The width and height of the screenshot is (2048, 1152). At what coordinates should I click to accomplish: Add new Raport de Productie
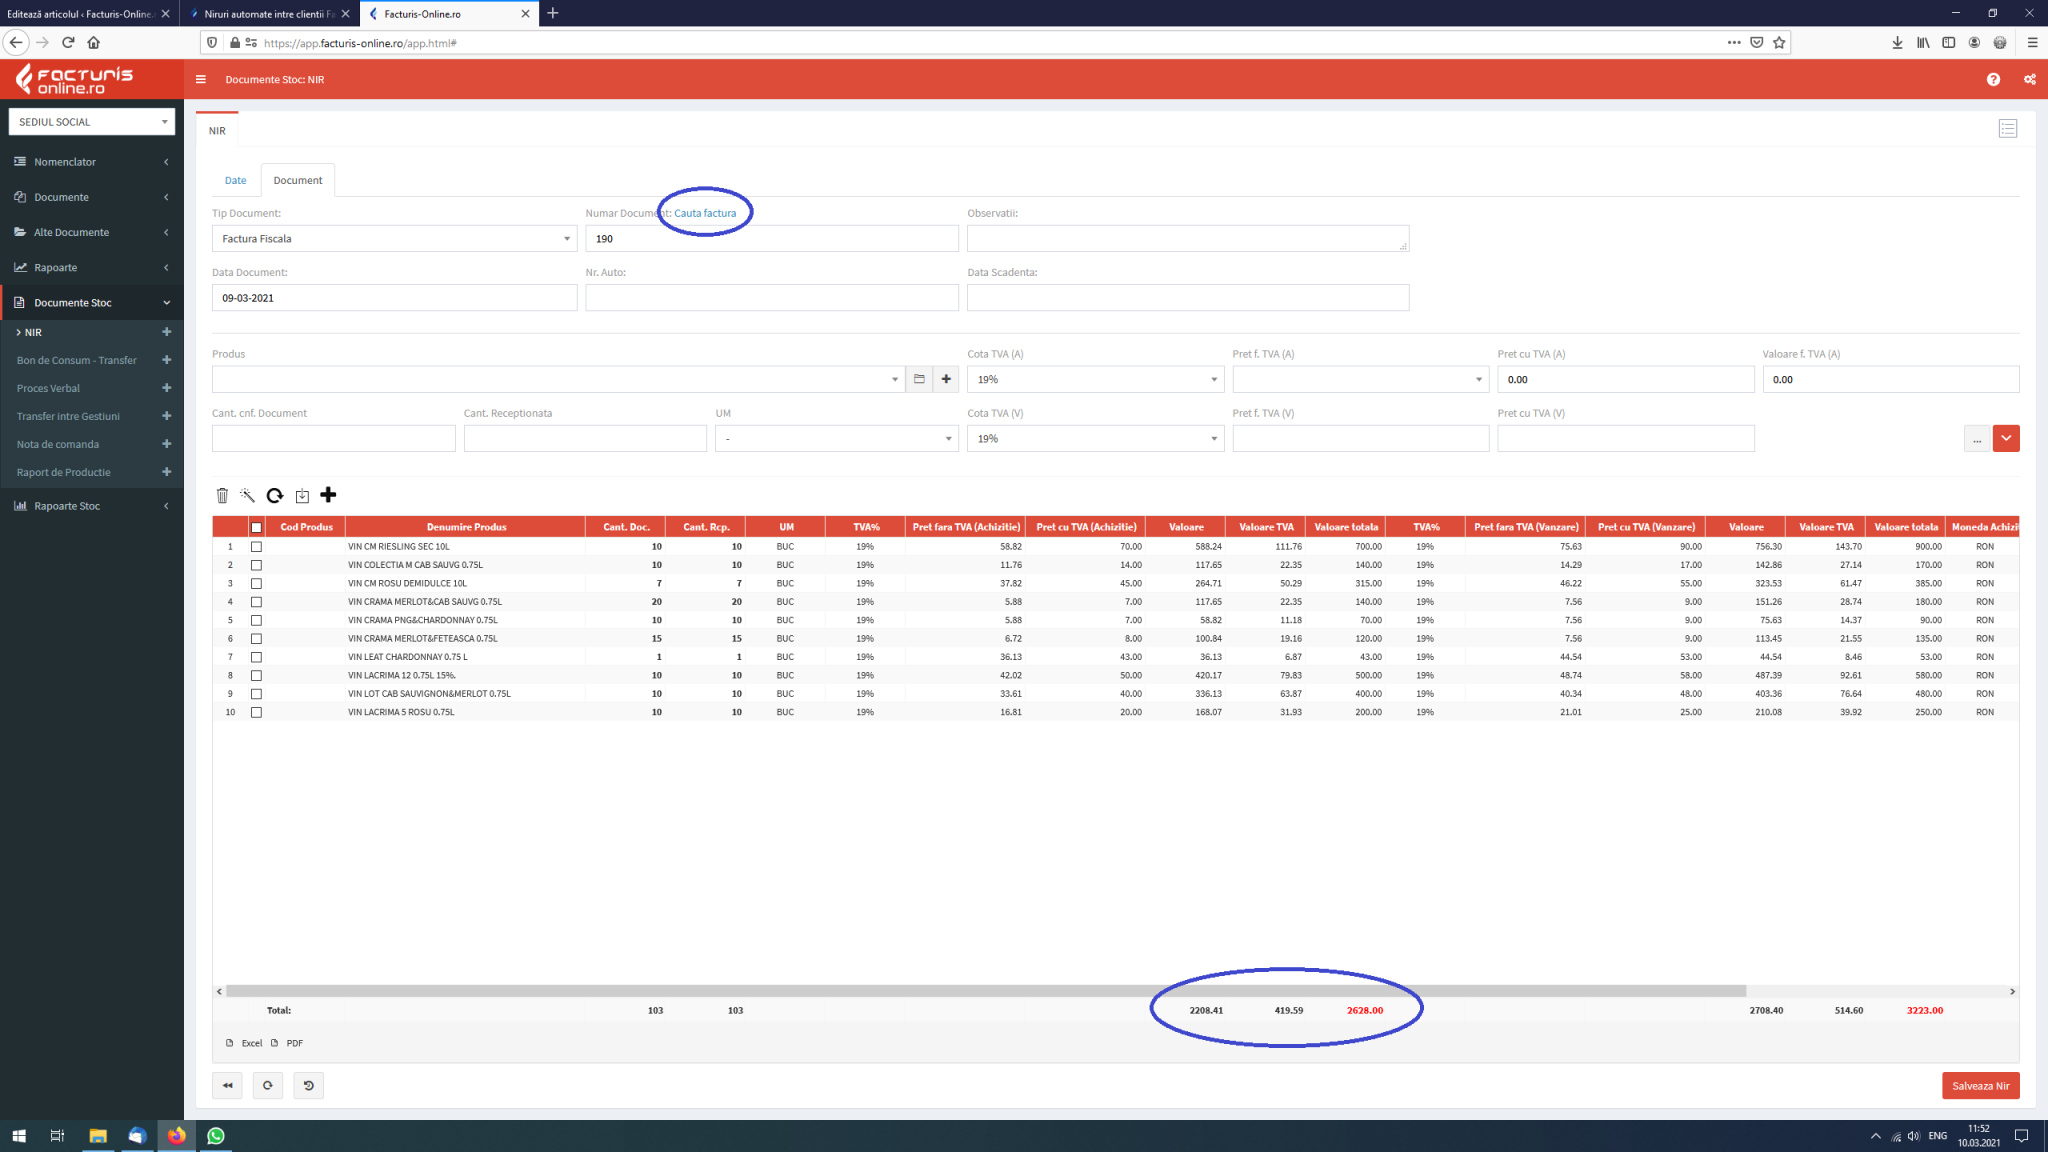pyautogui.click(x=167, y=472)
